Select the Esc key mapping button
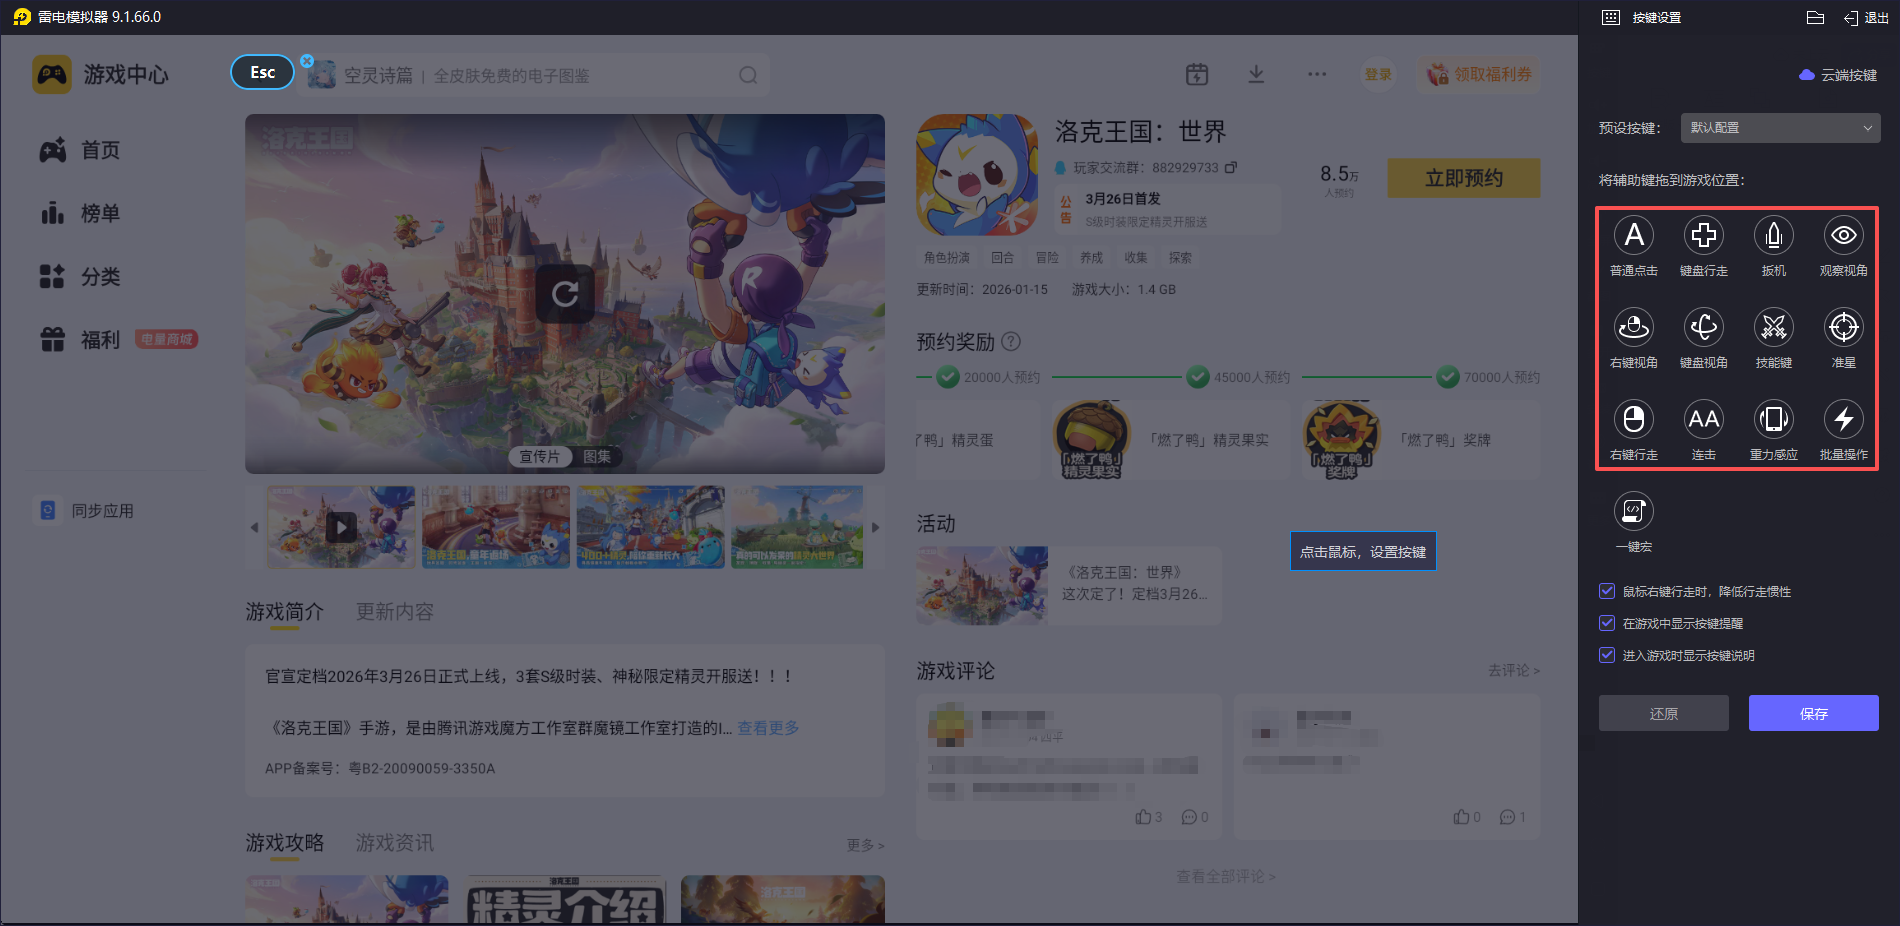The width and height of the screenshot is (1900, 926). coord(263,72)
